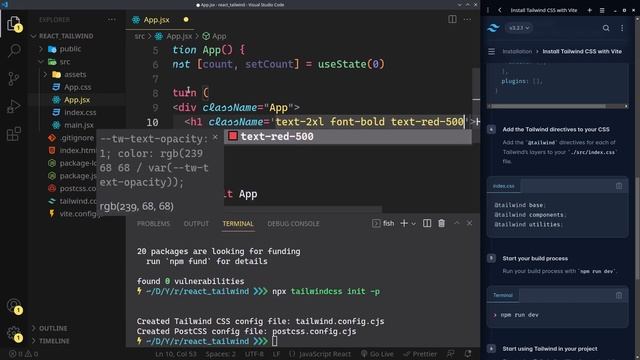Select the Terminal tab in docs snippet
This screenshot has height=360, width=640.
tap(503, 295)
